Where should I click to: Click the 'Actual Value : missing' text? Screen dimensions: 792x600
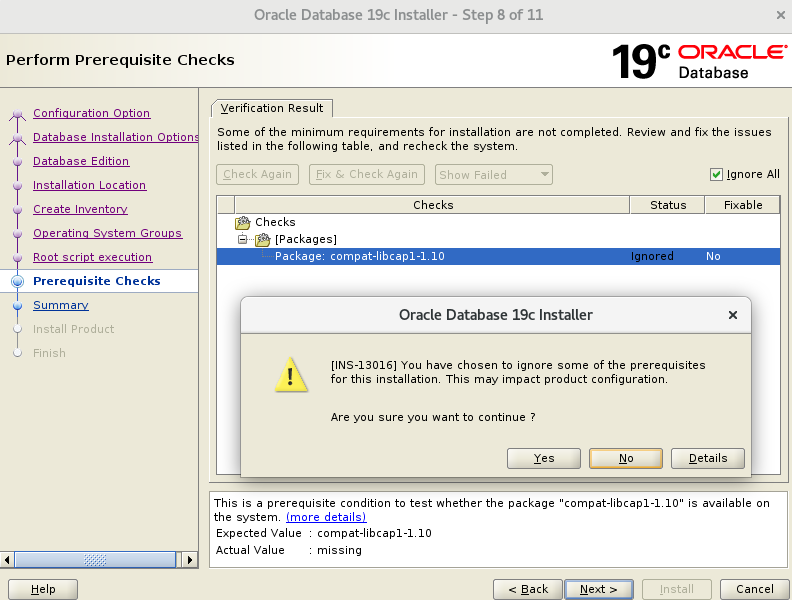[288, 550]
